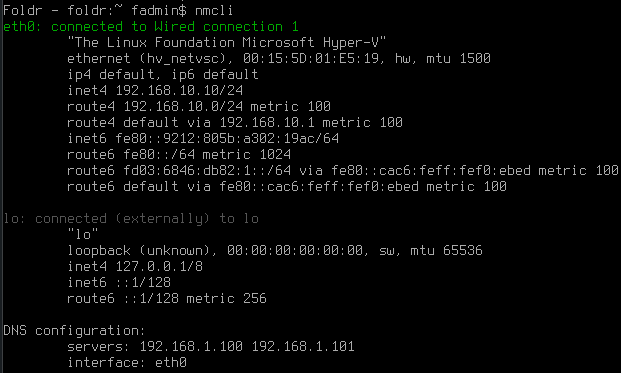The width and height of the screenshot is (621, 373).
Task: Click the DNS server 192.168.1.101
Action: point(303,347)
